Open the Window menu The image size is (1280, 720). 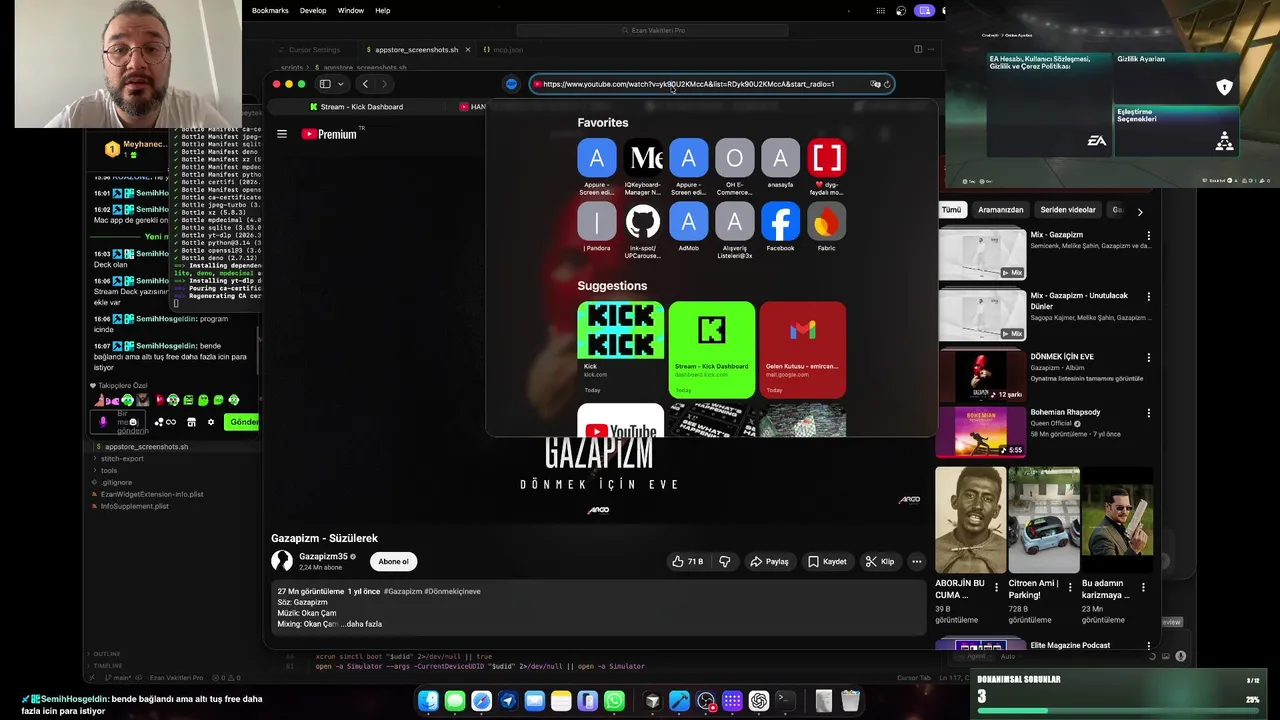(350, 10)
